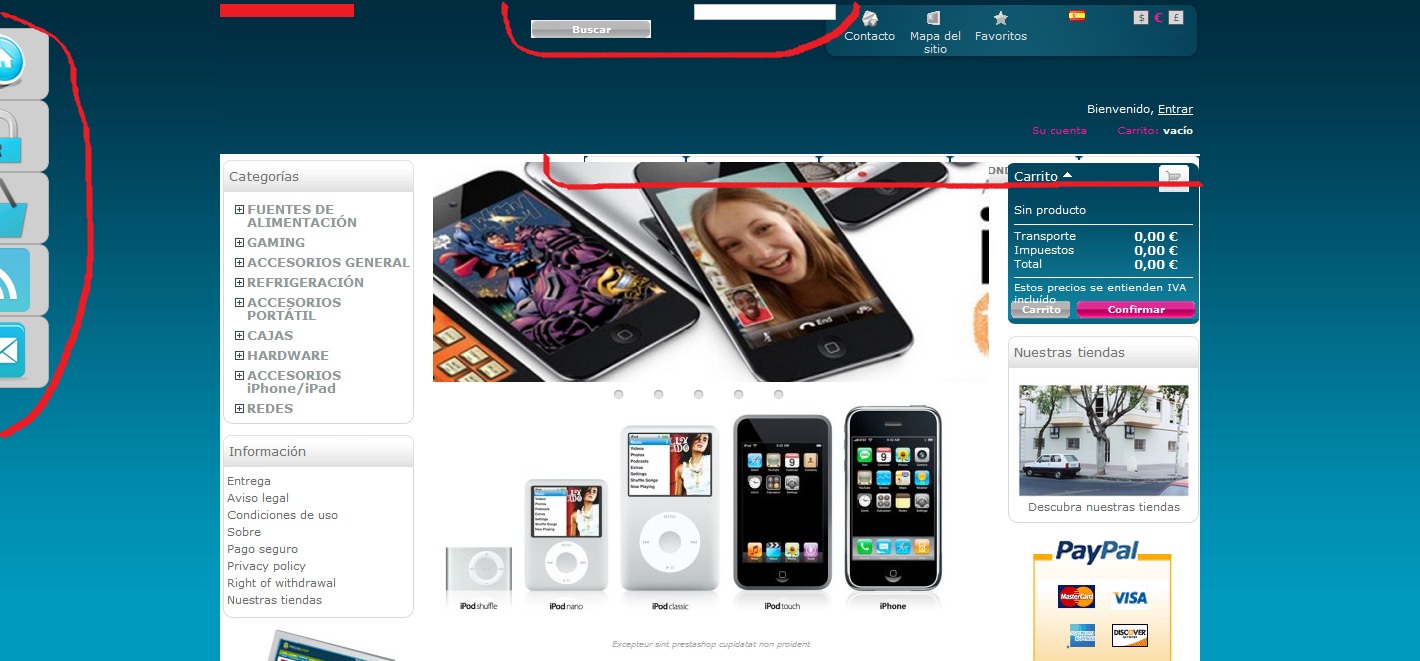Expand the HARDWARE category
Image resolution: width=1420 pixels, height=661 pixels.
pos(239,355)
